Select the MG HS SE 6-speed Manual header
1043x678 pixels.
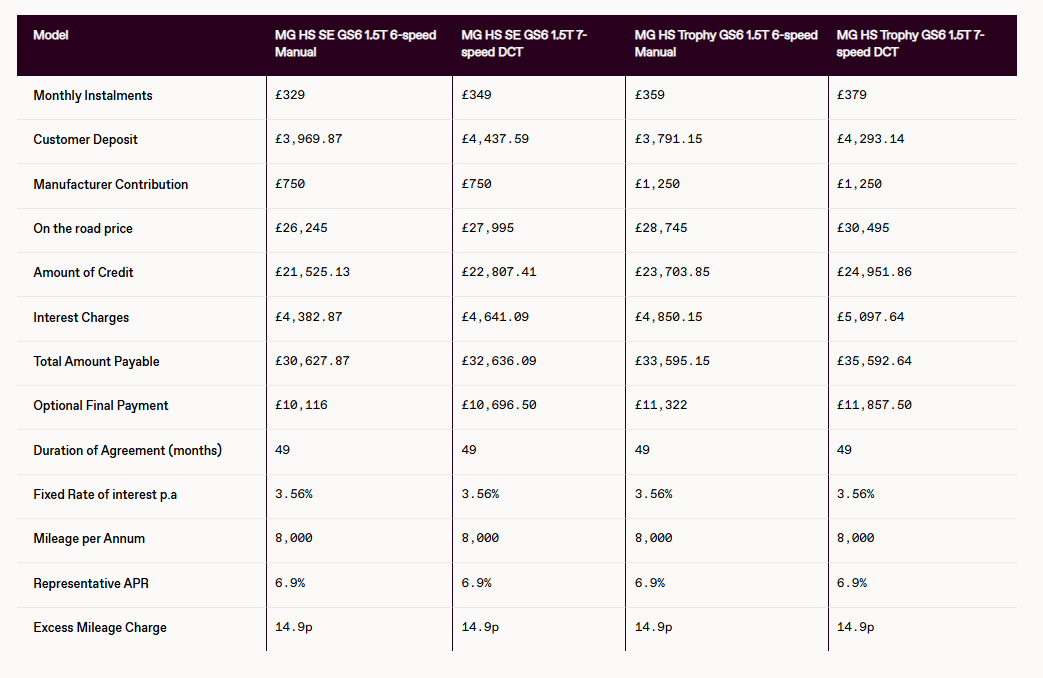(355, 43)
